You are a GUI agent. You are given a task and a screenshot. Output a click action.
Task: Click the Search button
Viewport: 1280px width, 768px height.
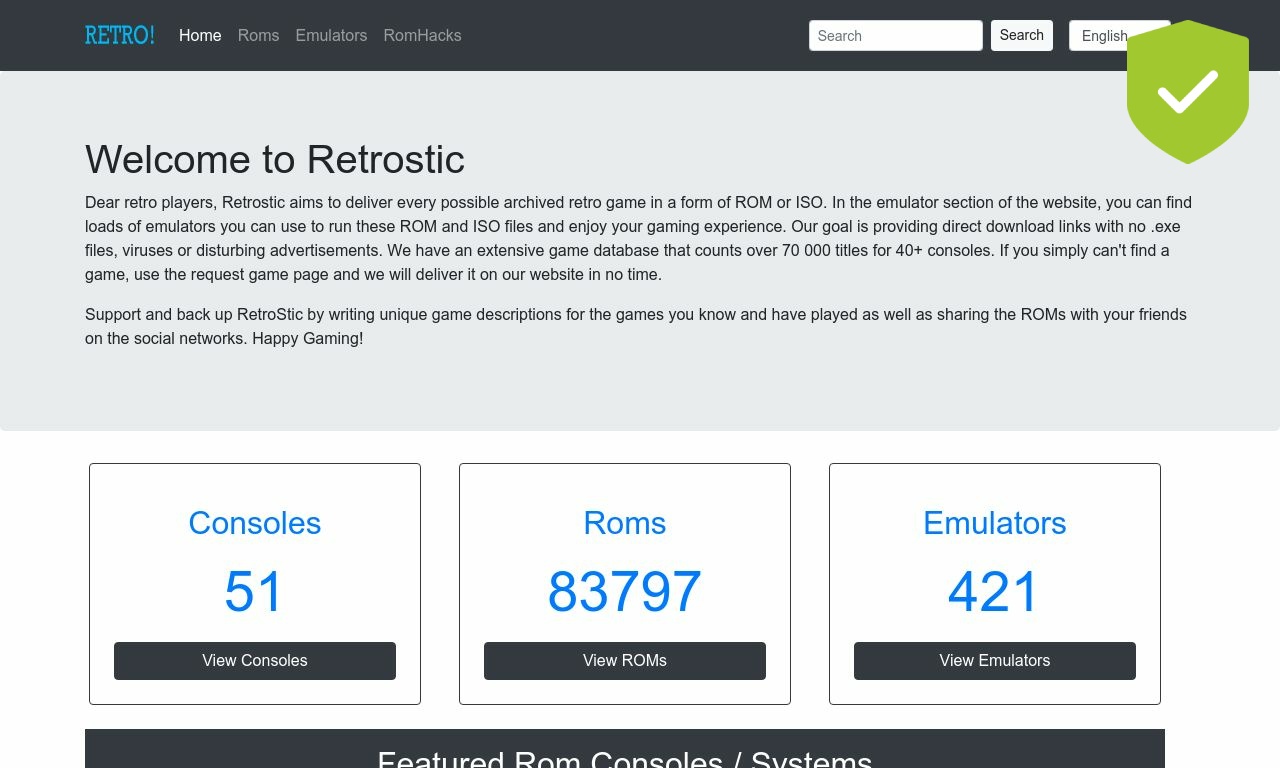tap(1022, 35)
